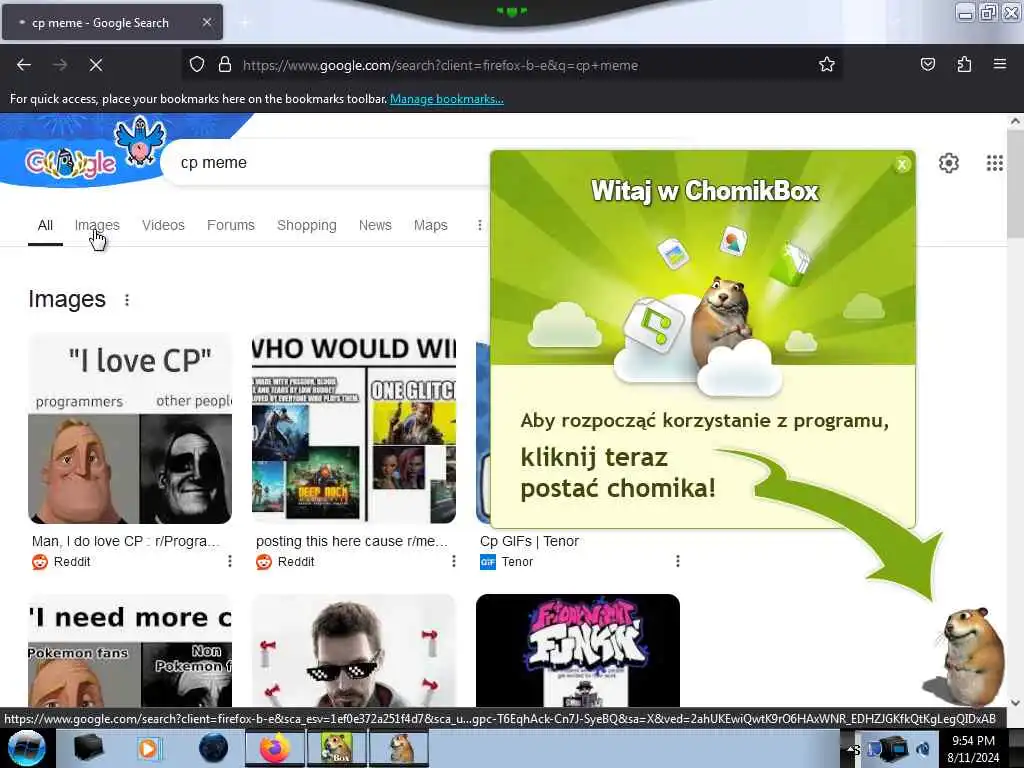1024x768 pixels.
Task: Open more options for Tenor Cp GIFs result
Action: pos(677,562)
